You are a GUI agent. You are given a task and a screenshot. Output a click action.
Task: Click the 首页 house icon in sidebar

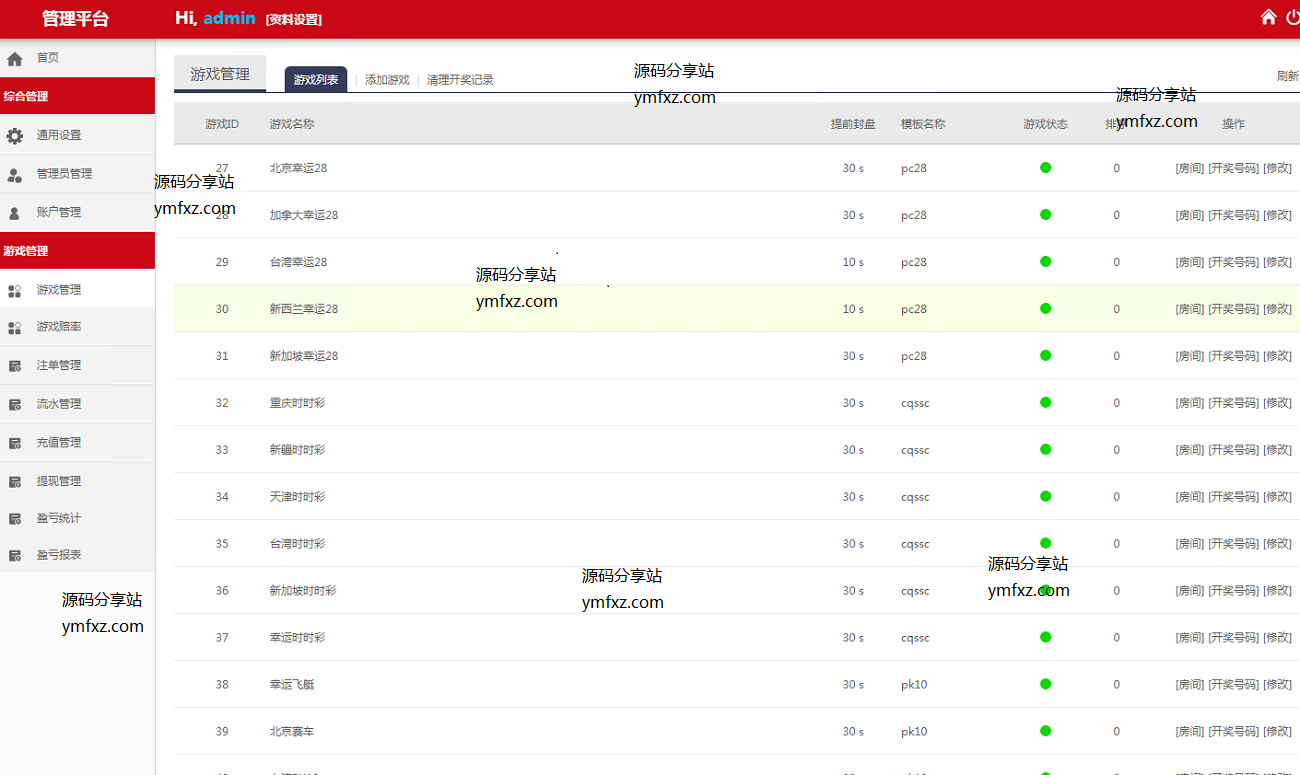pos(15,58)
